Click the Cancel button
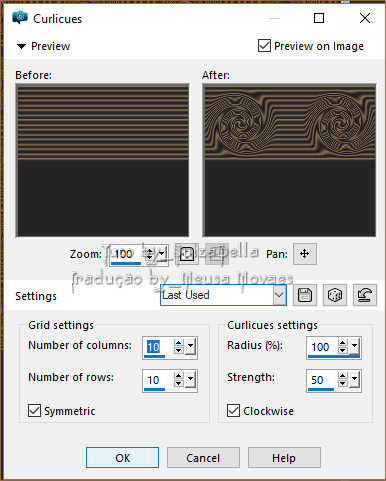Screen dimensions: 386x481 [x=203, y=458]
